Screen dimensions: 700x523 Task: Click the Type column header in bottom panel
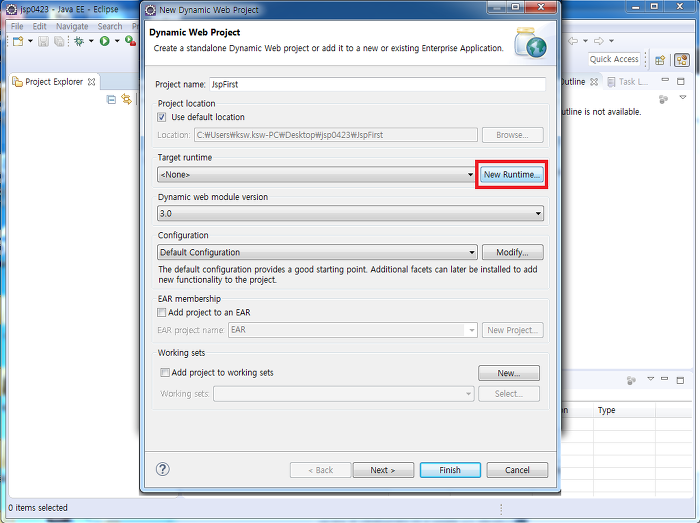click(x=624, y=410)
